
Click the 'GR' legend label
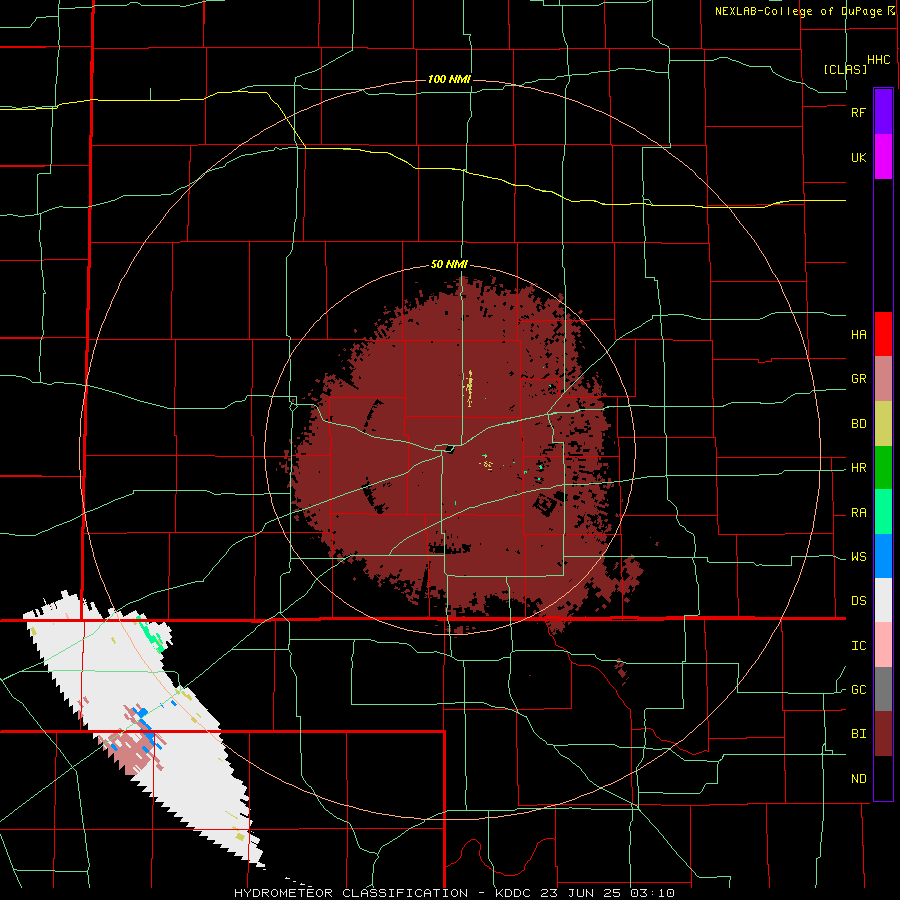click(858, 379)
